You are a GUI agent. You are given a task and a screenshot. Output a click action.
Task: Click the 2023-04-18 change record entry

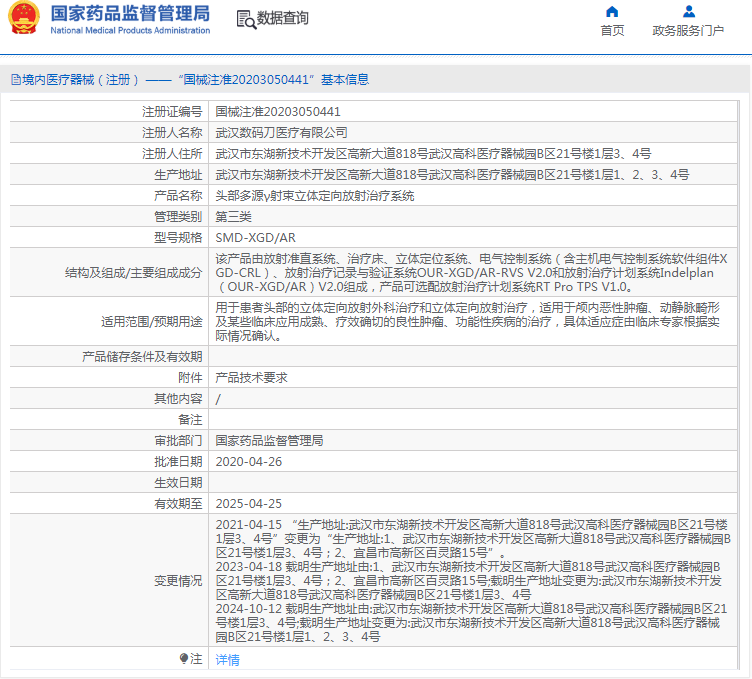pos(469,581)
